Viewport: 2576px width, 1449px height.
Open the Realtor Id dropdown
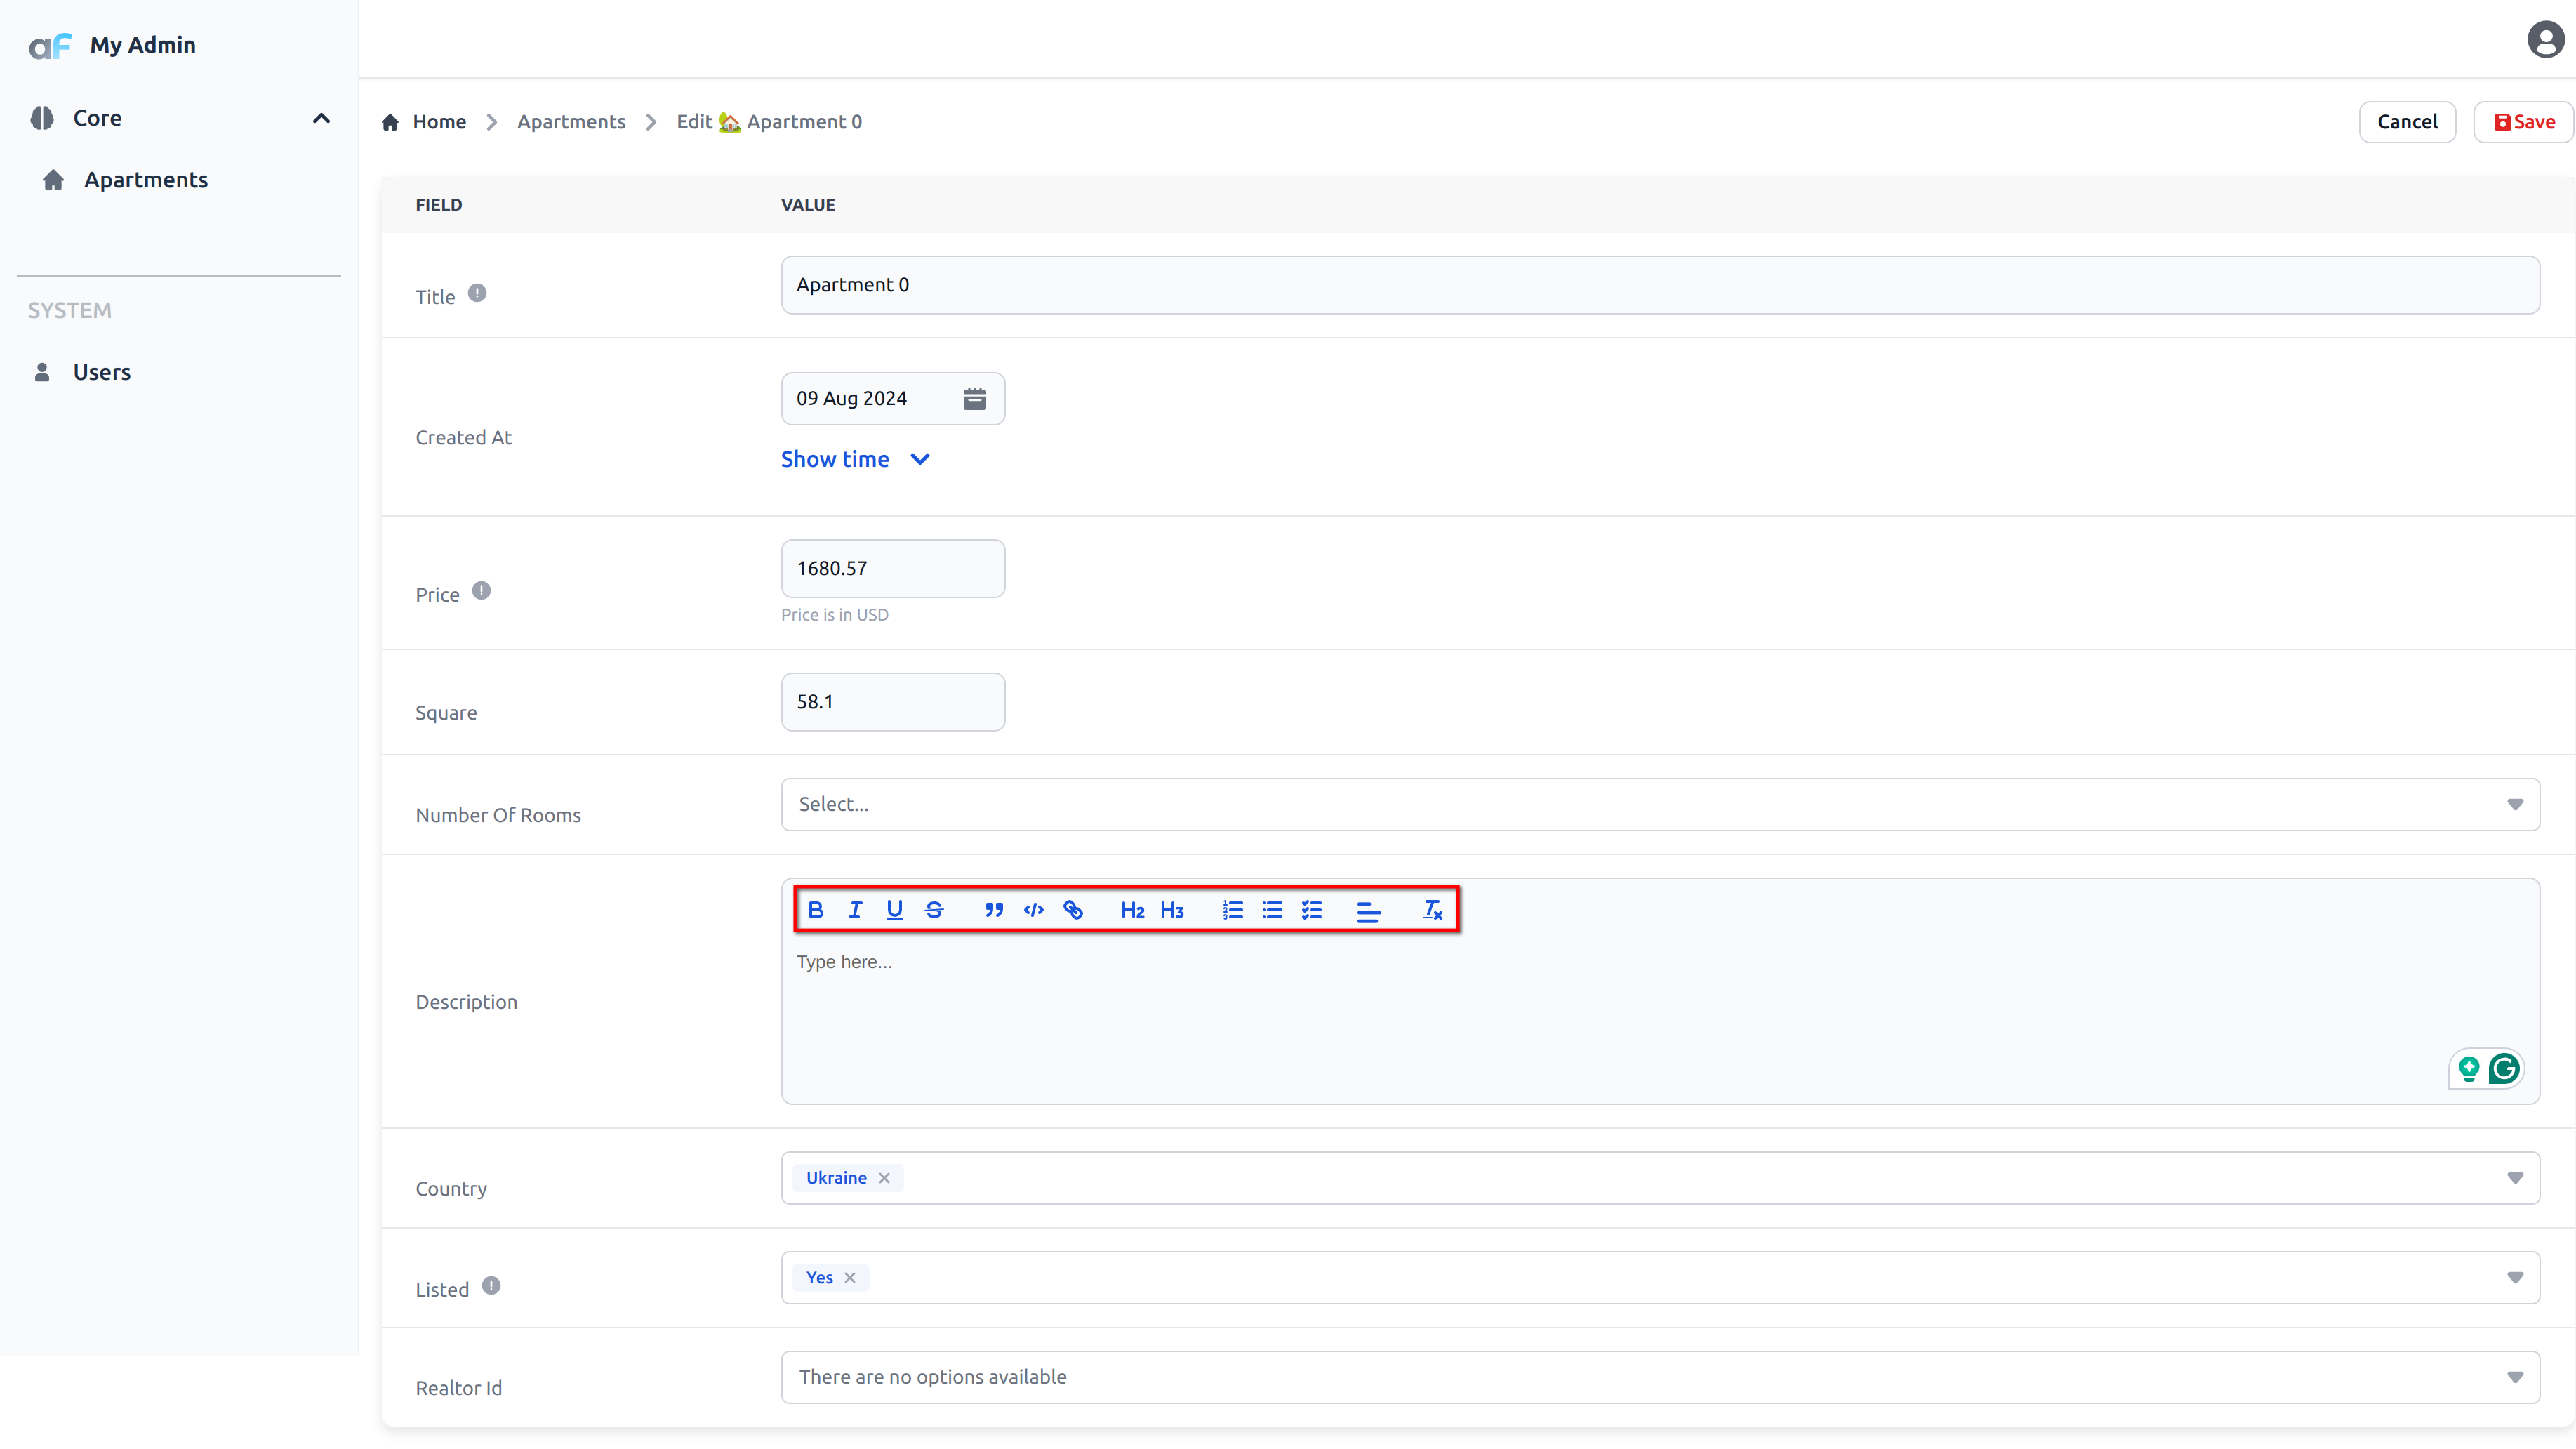coord(1660,1377)
